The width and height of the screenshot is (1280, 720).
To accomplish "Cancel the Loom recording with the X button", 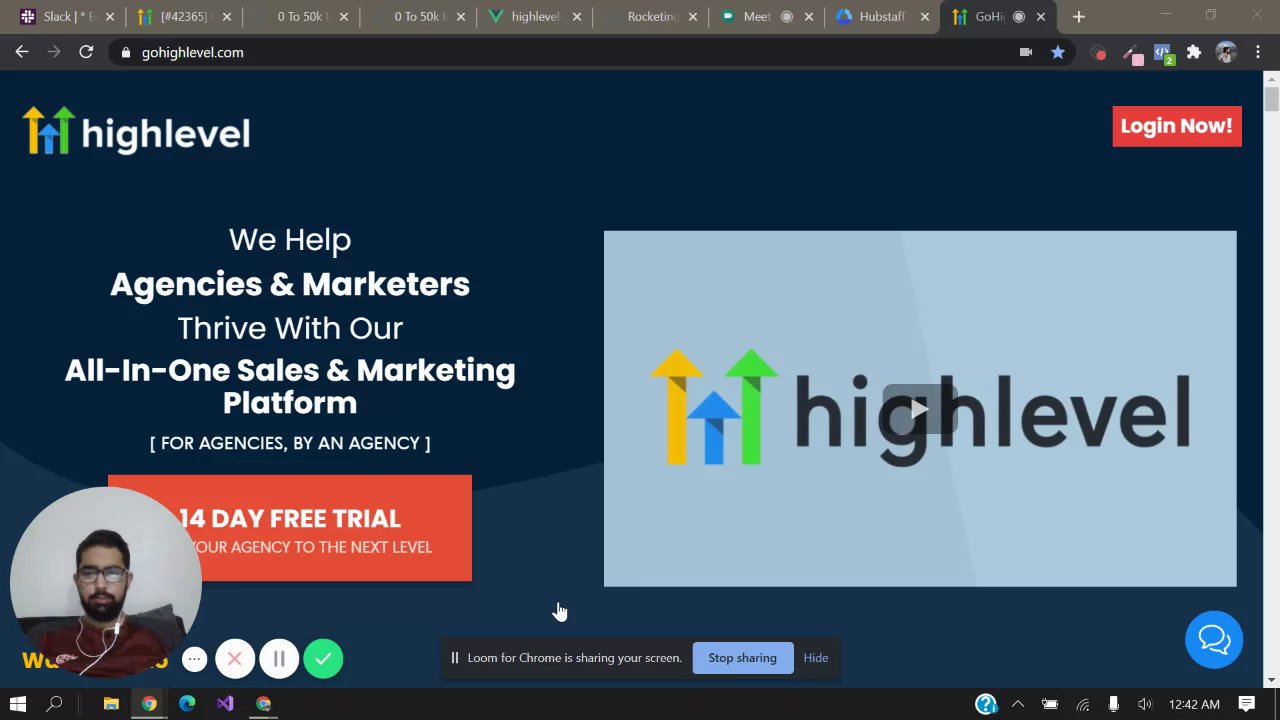I will point(235,659).
